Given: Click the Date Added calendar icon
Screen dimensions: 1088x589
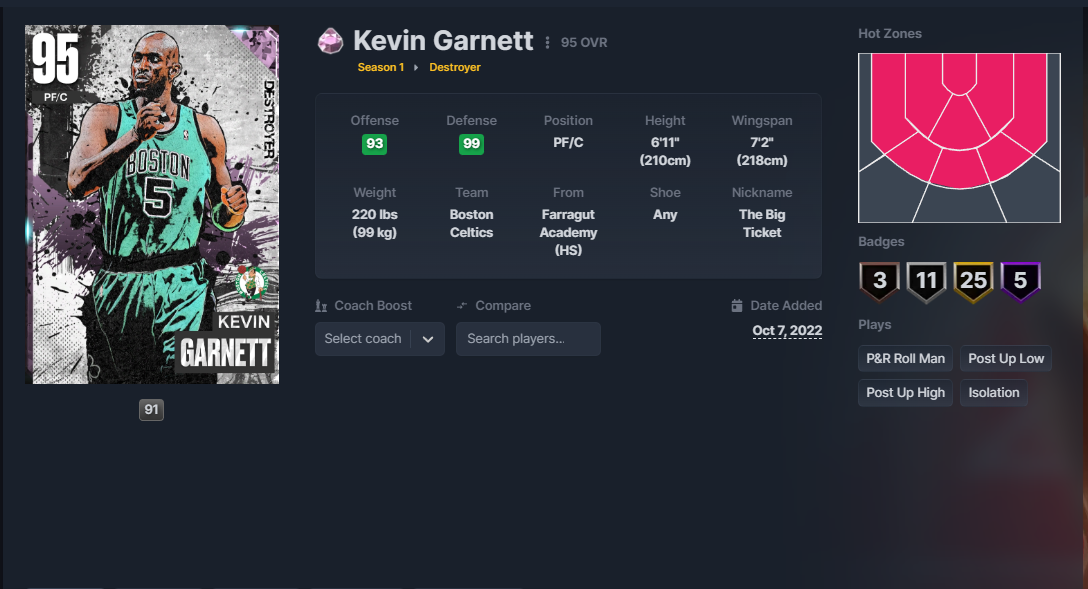Looking at the screenshot, I should [737, 306].
